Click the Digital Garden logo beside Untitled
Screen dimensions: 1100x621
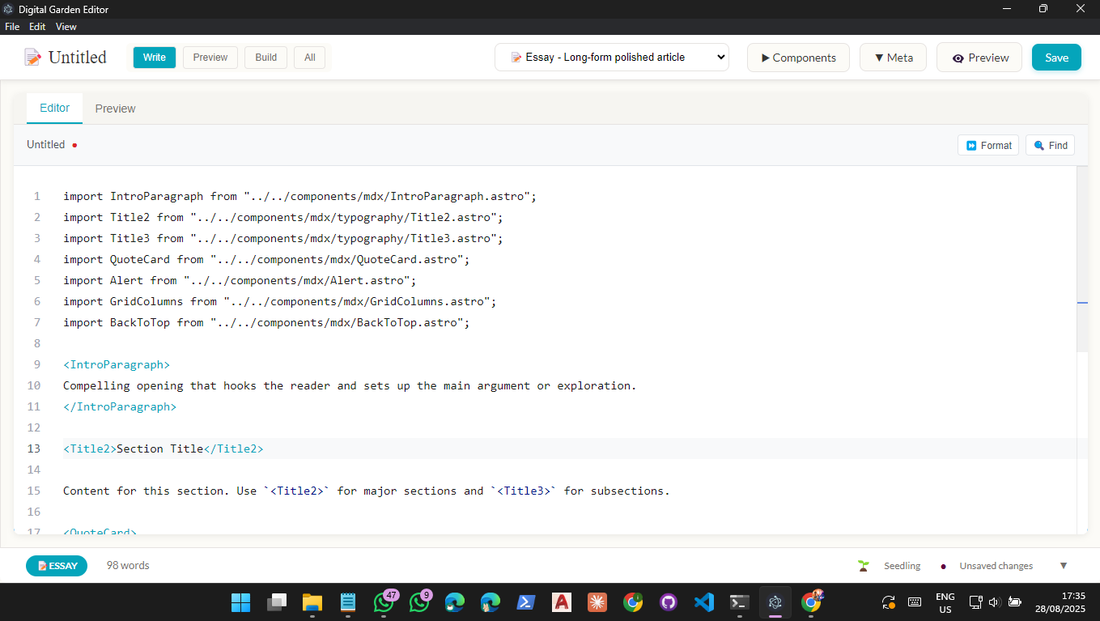tap(30, 57)
